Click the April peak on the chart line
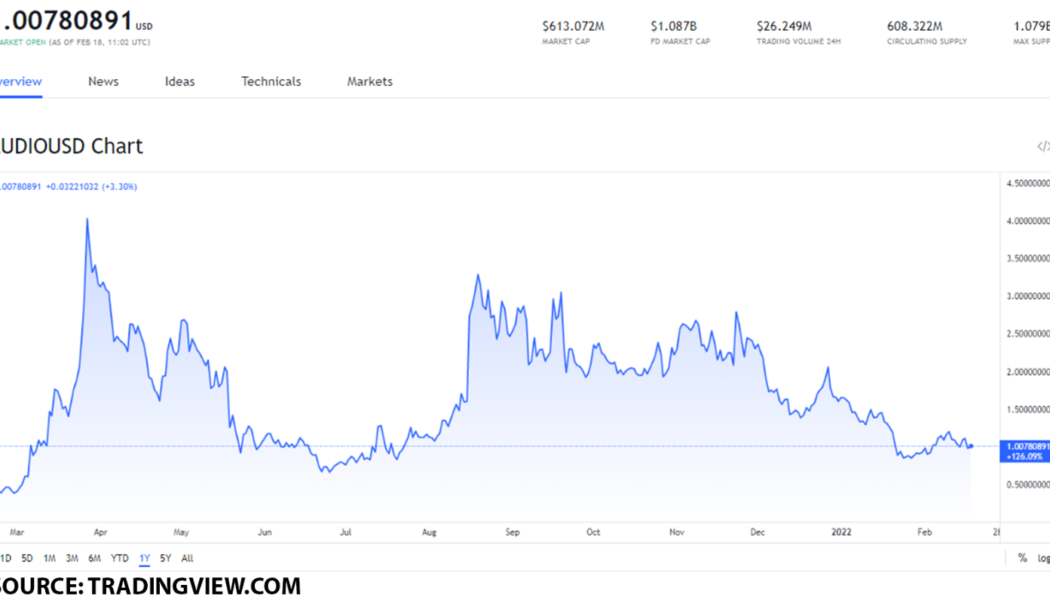1050x600 pixels. click(87, 219)
